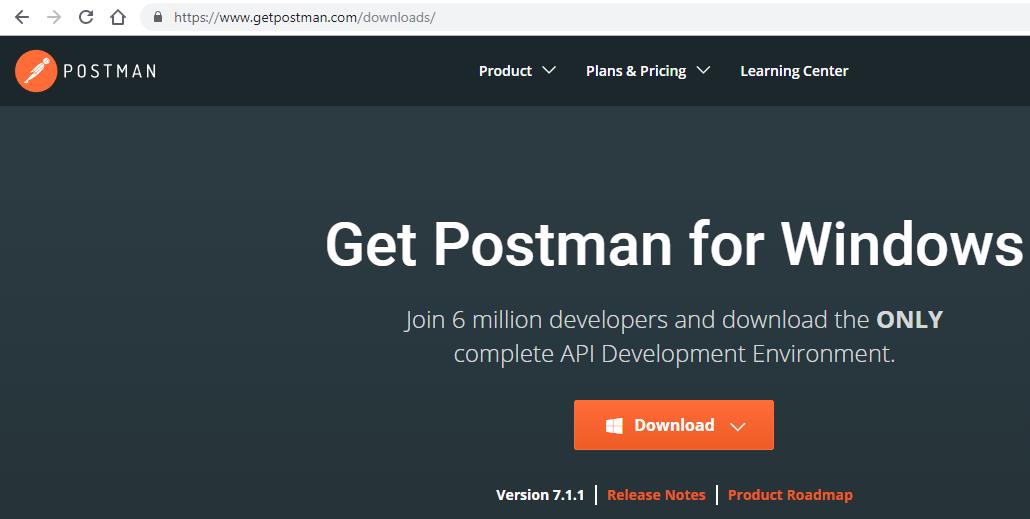The image size is (1030, 519).
Task: Click the 'complete API Development Environment' text
Action: coord(674,354)
